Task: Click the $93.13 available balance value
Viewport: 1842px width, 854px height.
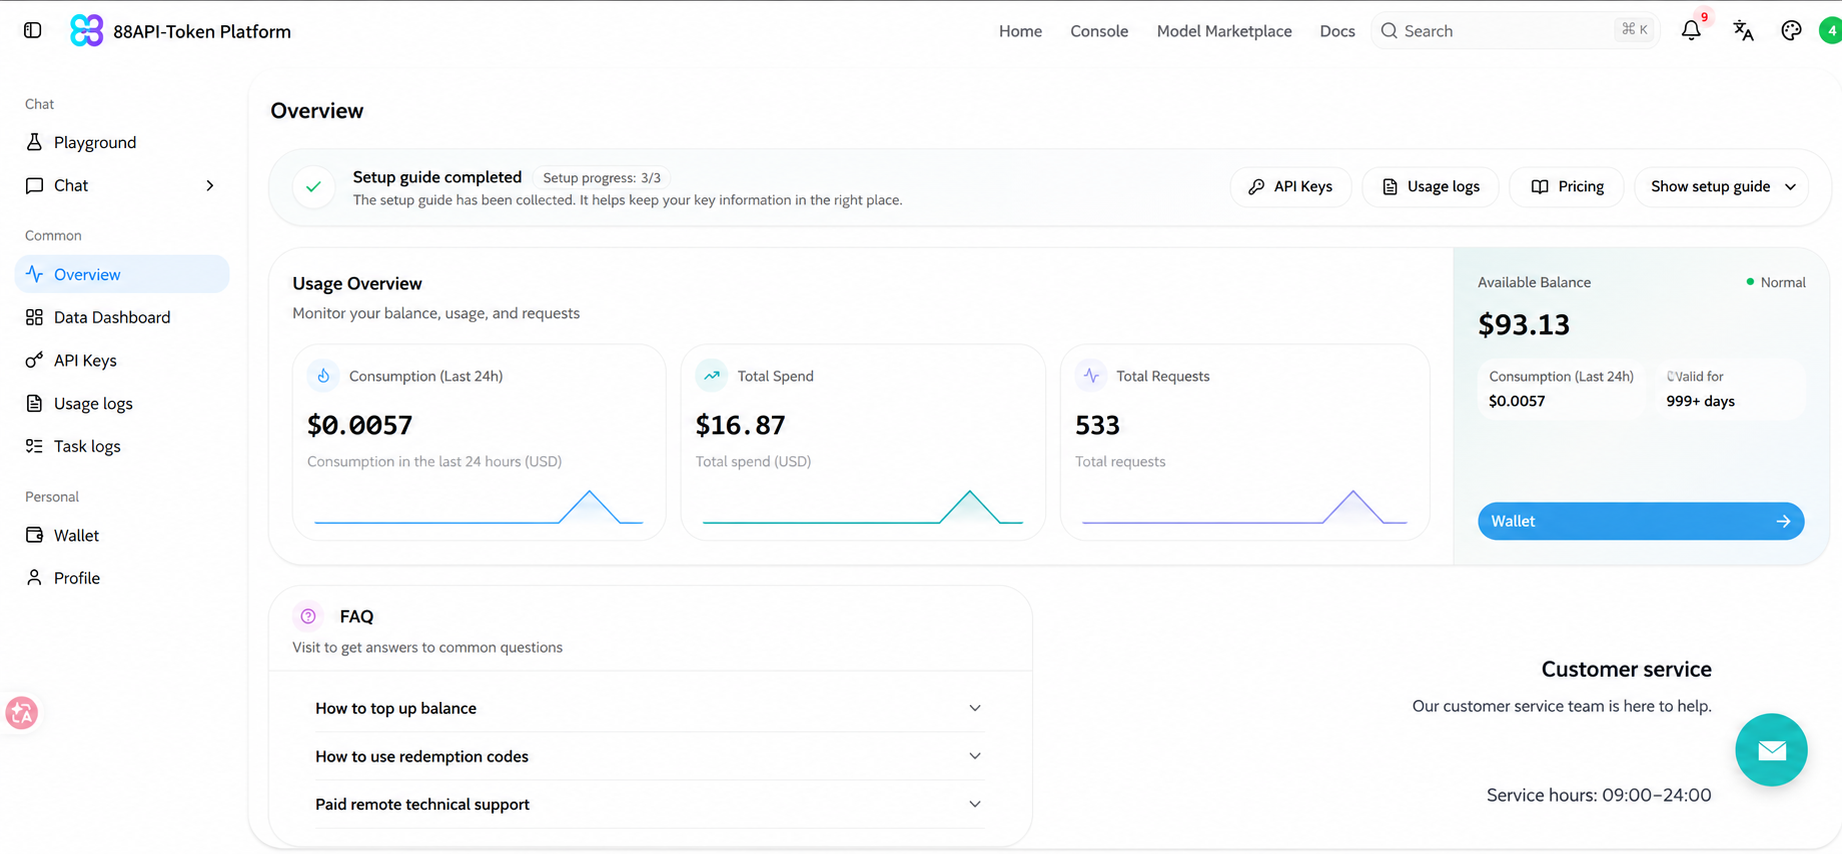Action: 1524,324
